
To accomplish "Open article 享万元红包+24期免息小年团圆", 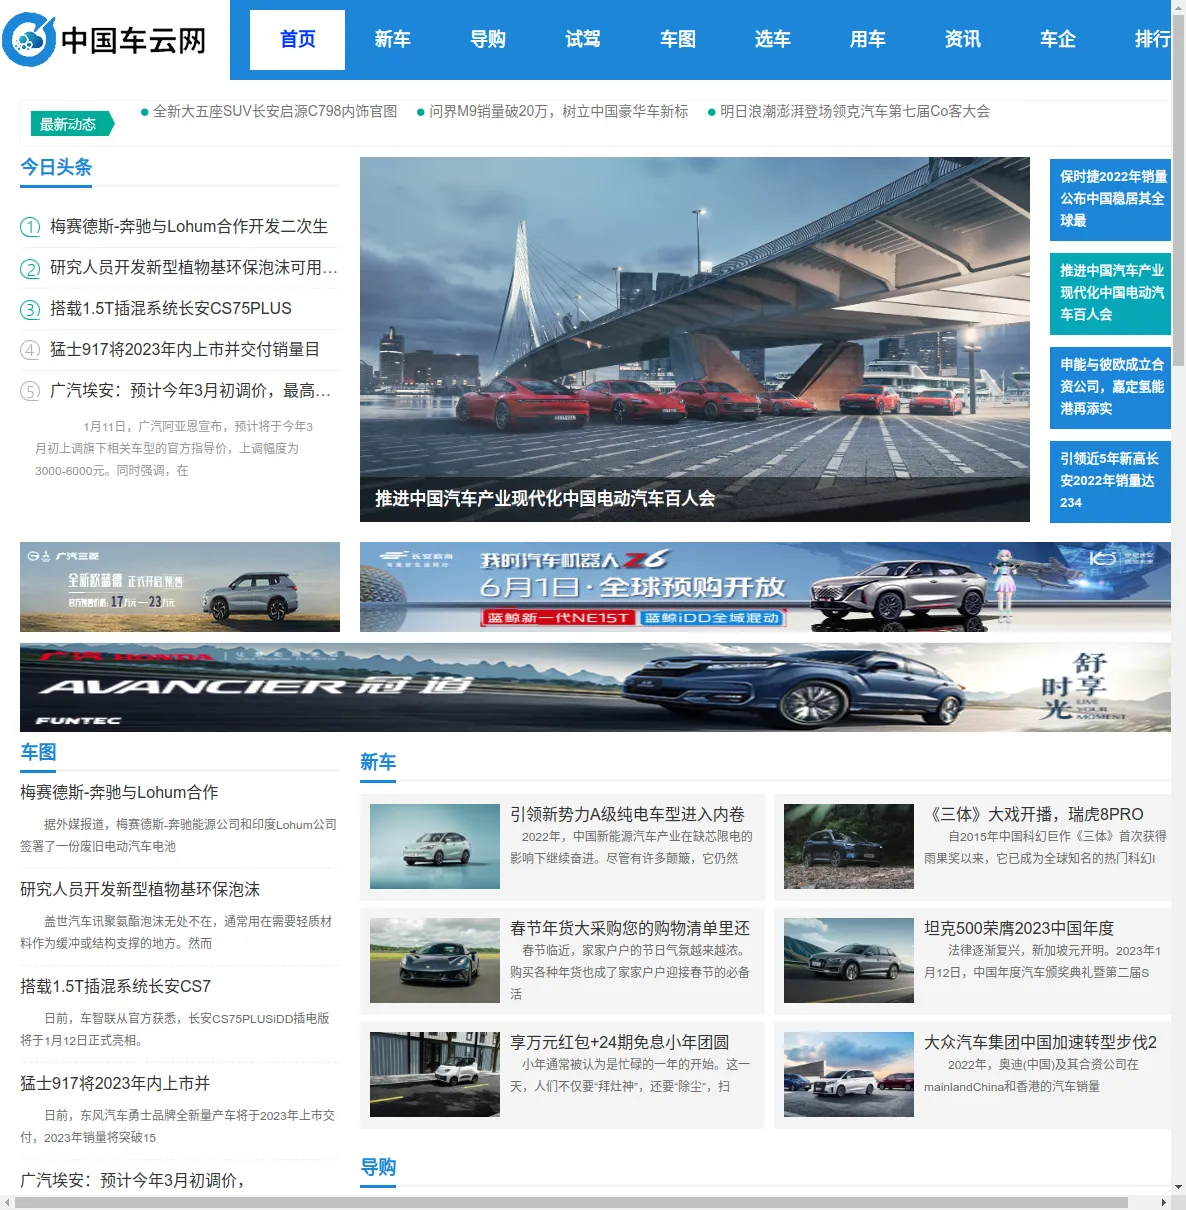I will 620,1042.
